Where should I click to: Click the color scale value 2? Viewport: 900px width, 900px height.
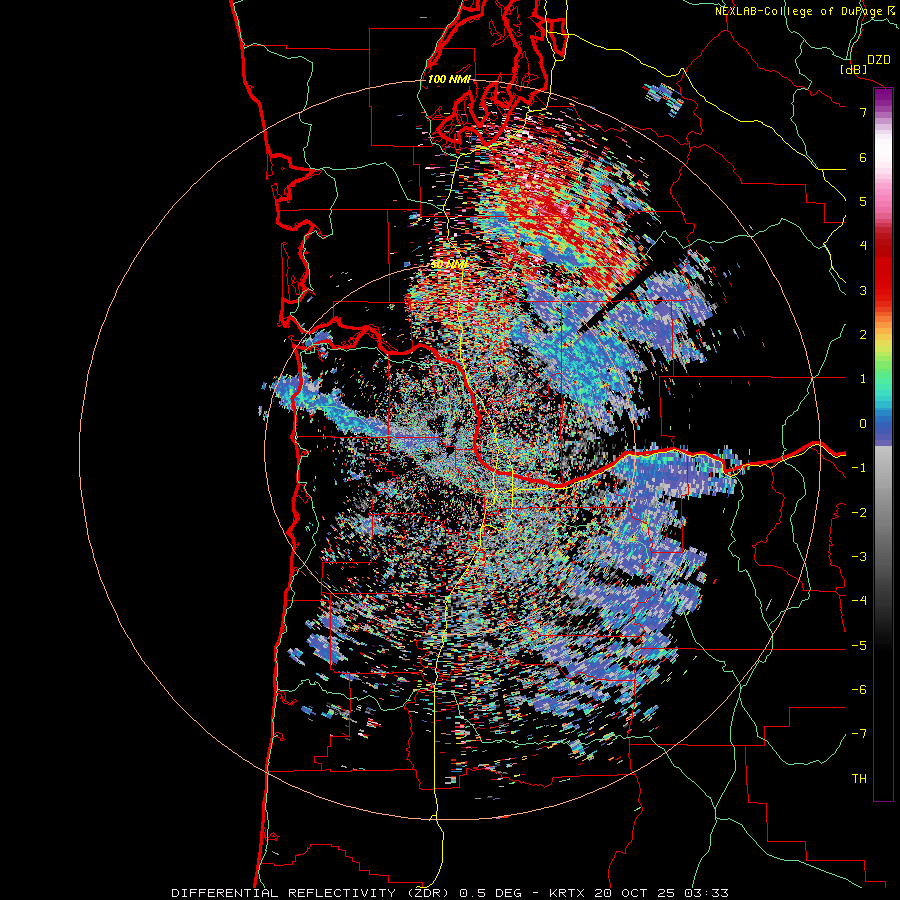[863, 335]
